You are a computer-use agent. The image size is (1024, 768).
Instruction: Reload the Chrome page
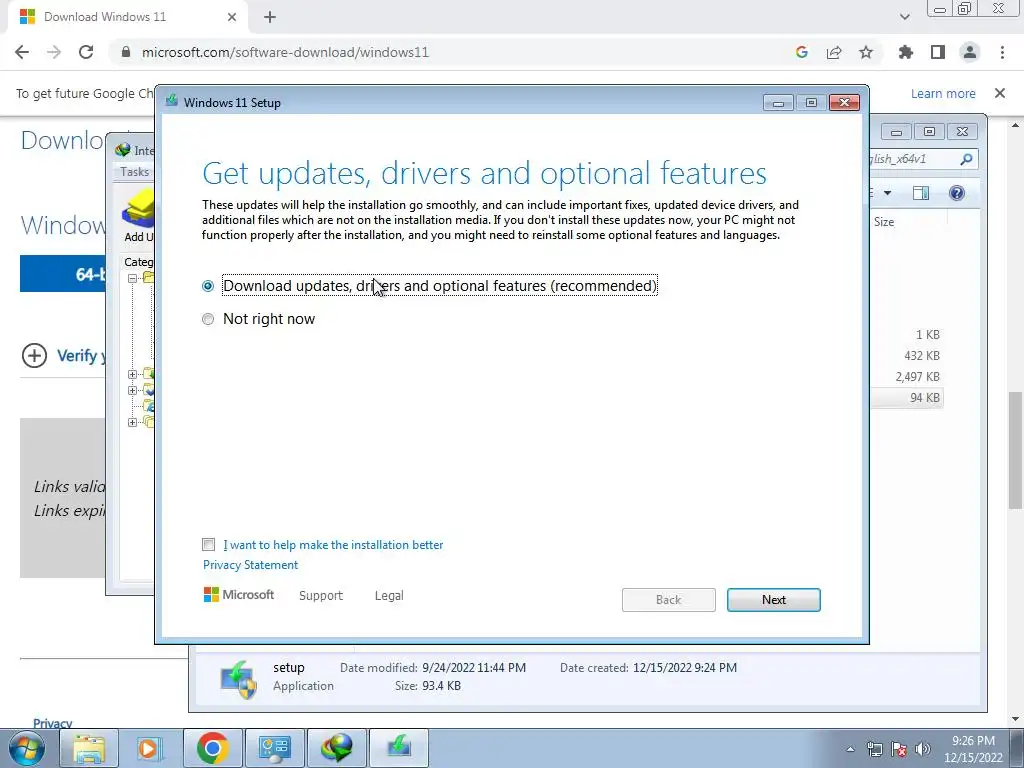coord(86,52)
